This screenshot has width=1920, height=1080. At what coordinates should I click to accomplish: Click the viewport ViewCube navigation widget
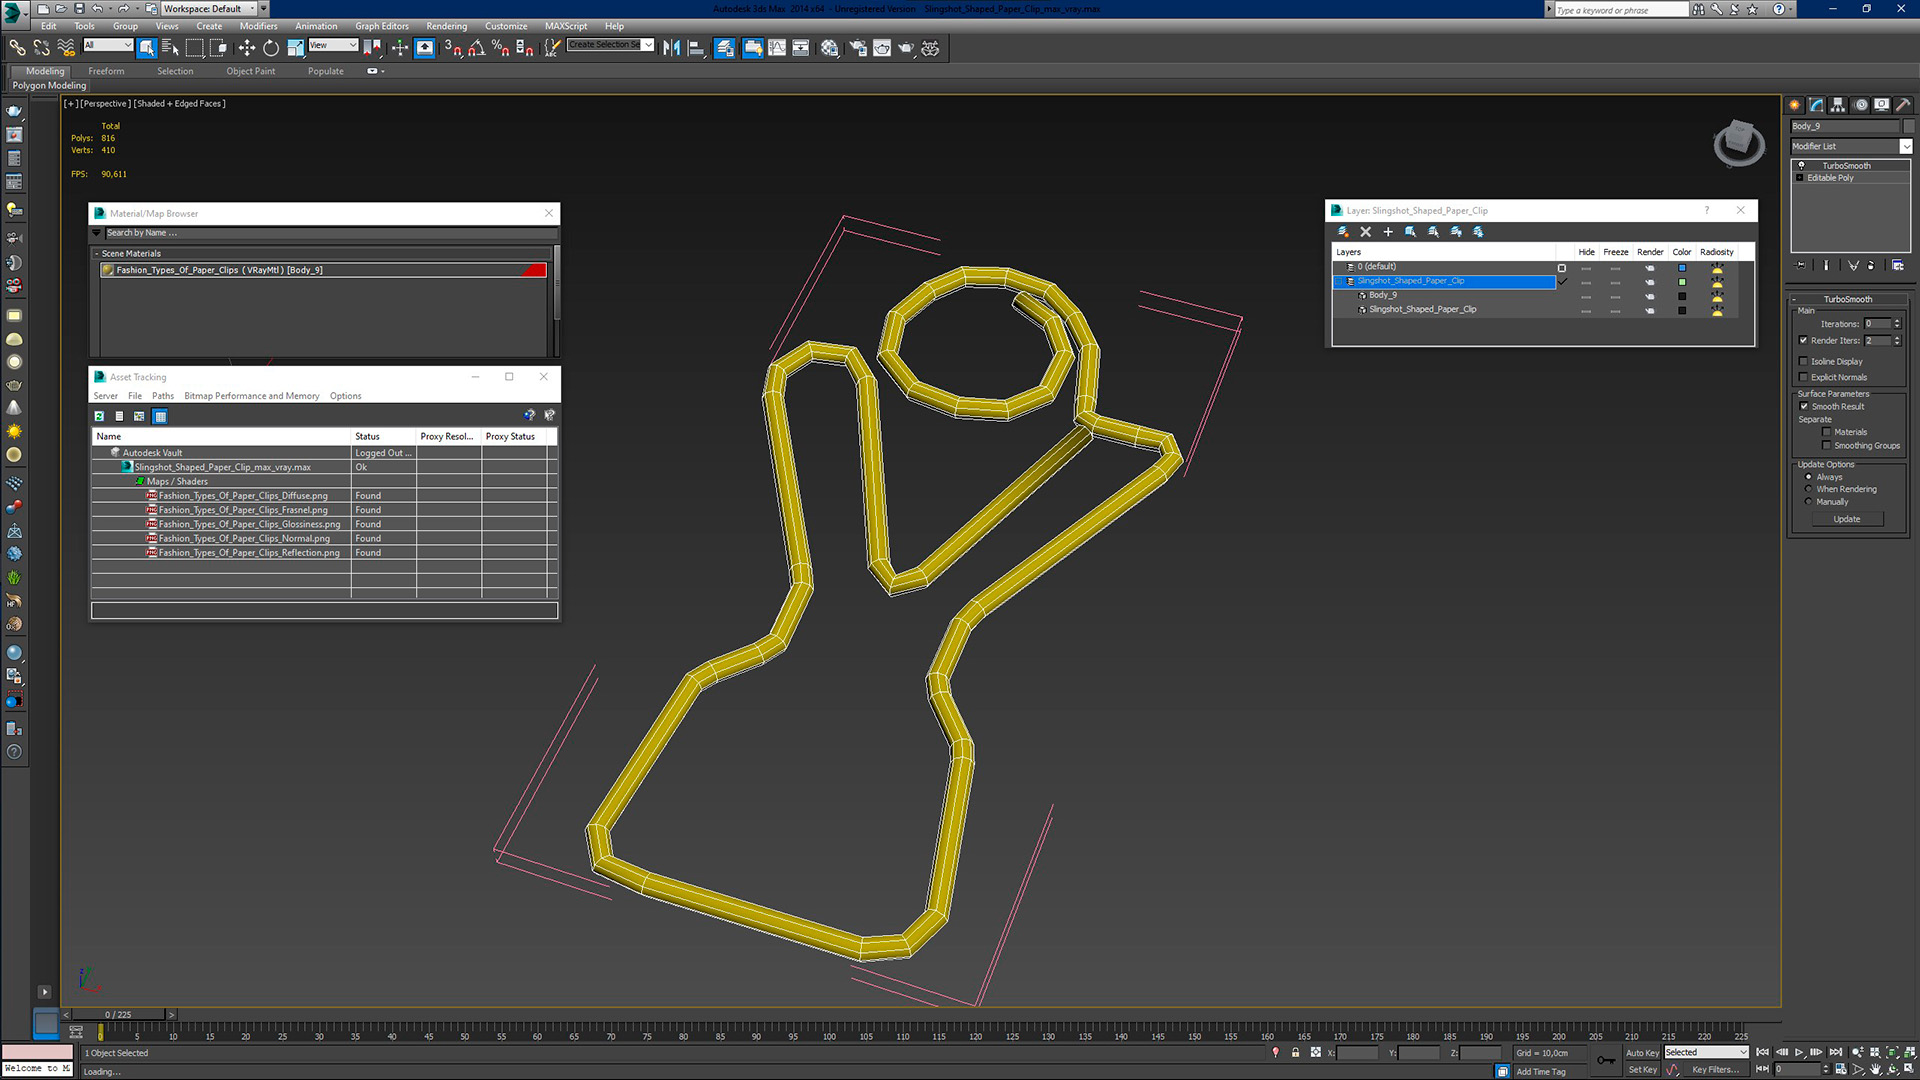click(1738, 144)
